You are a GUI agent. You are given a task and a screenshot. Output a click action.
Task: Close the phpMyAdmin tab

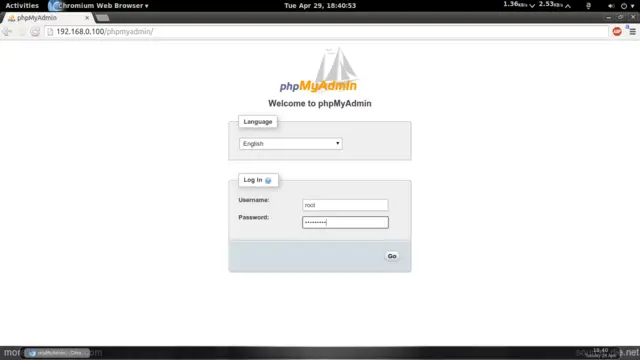[x=87, y=18]
